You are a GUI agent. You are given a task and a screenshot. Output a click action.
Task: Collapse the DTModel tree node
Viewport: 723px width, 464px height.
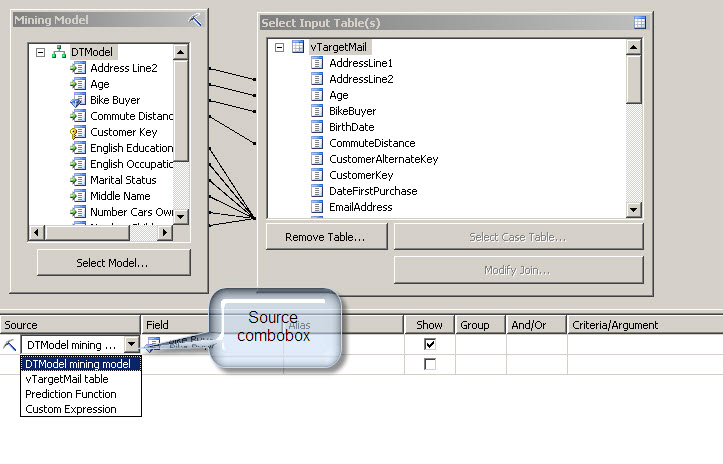[x=41, y=52]
